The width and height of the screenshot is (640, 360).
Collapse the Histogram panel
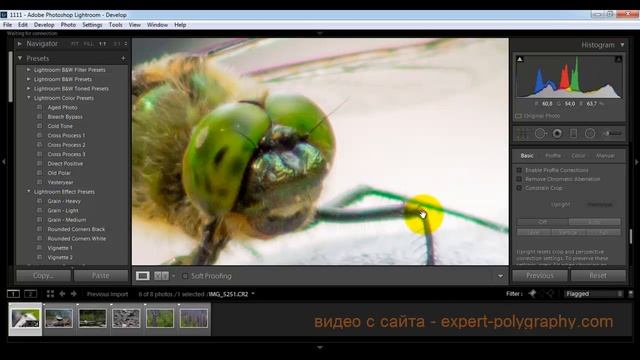622,45
